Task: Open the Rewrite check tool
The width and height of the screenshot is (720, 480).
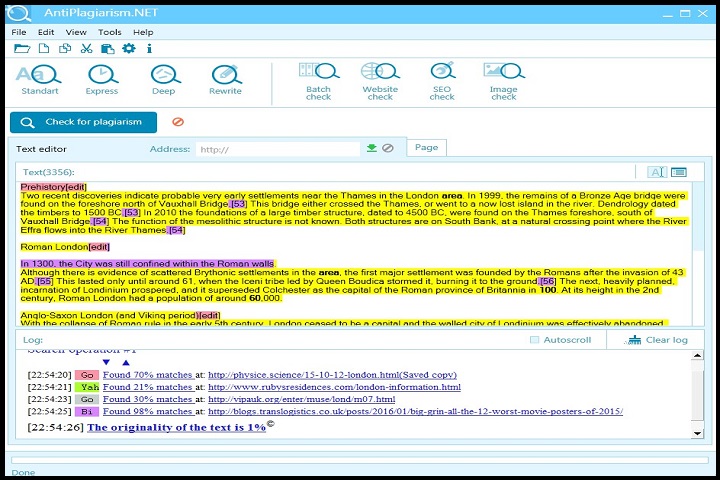Action: tap(225, 78)
